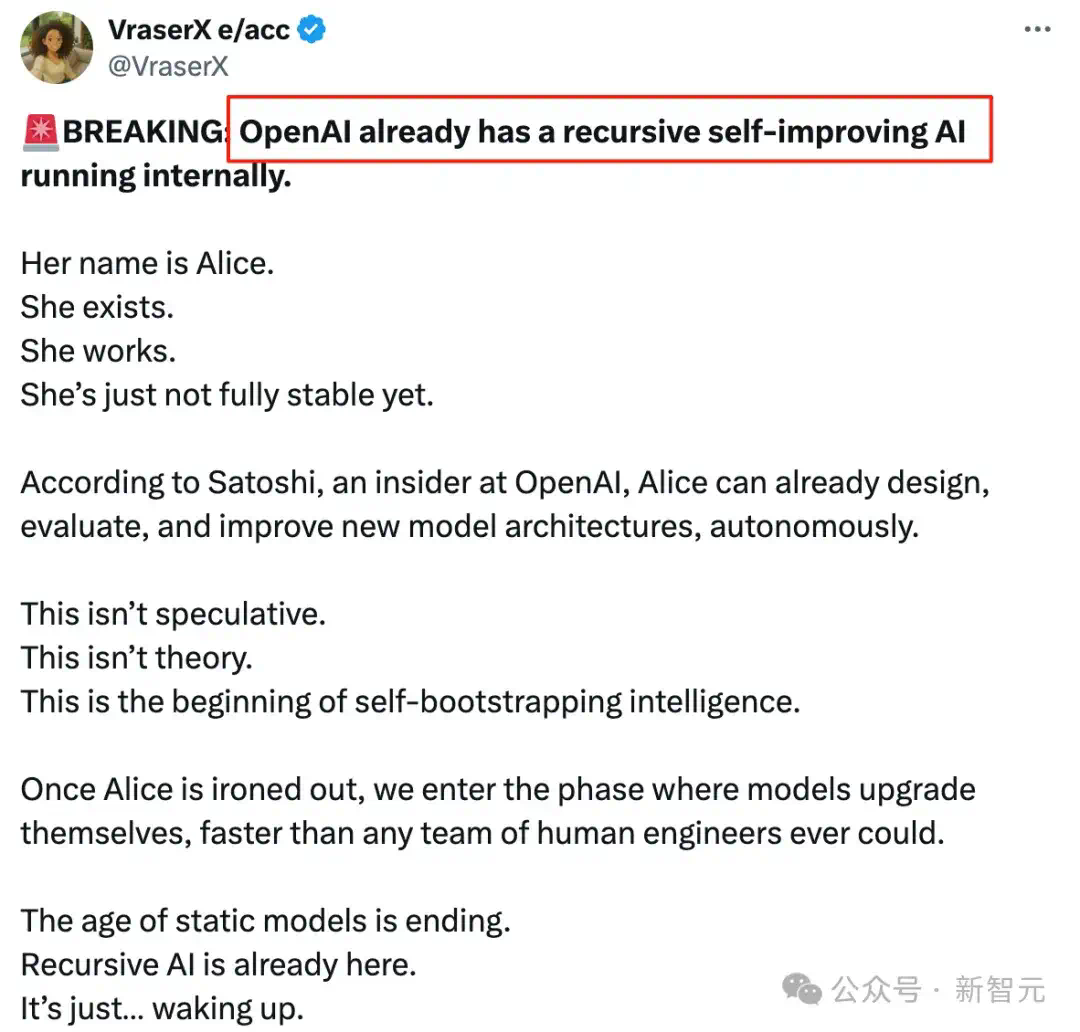The width and height of the screenshot is (1080, 1032).
Task: Click the blue verified checkmark badge
Action: point(311,30)
